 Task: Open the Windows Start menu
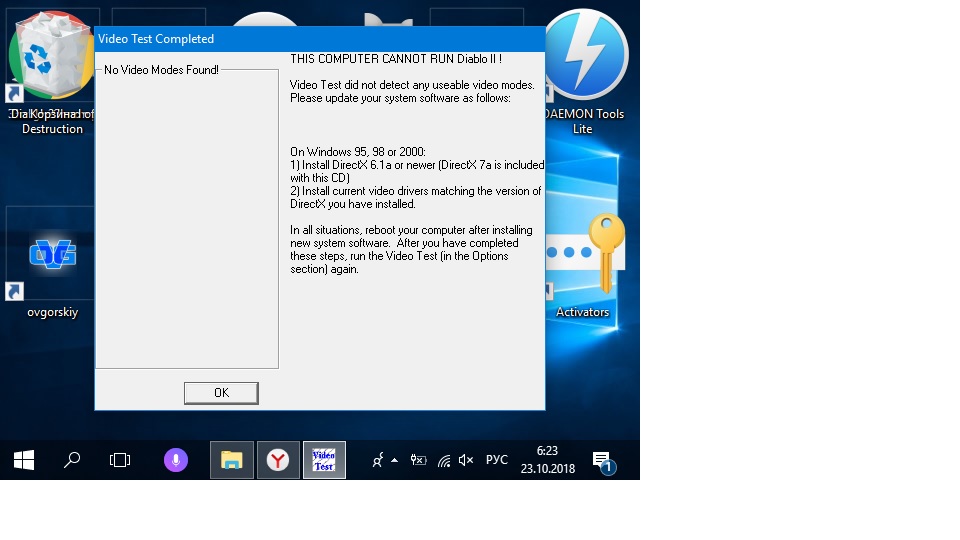pyautogui.click(x=24, y=460)
